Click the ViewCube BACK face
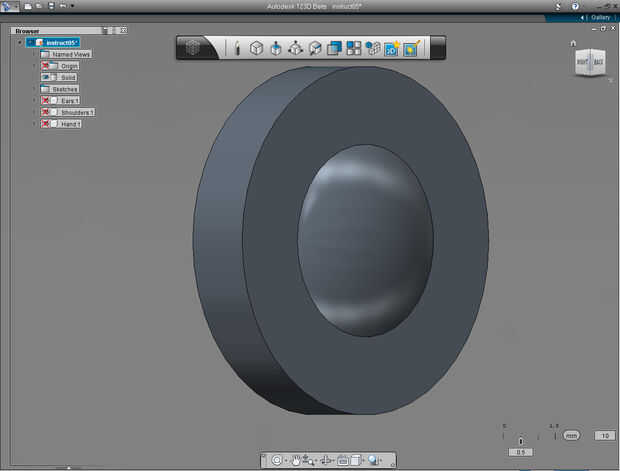Viewport: 620px width, 471px height. tap(597, 63)
